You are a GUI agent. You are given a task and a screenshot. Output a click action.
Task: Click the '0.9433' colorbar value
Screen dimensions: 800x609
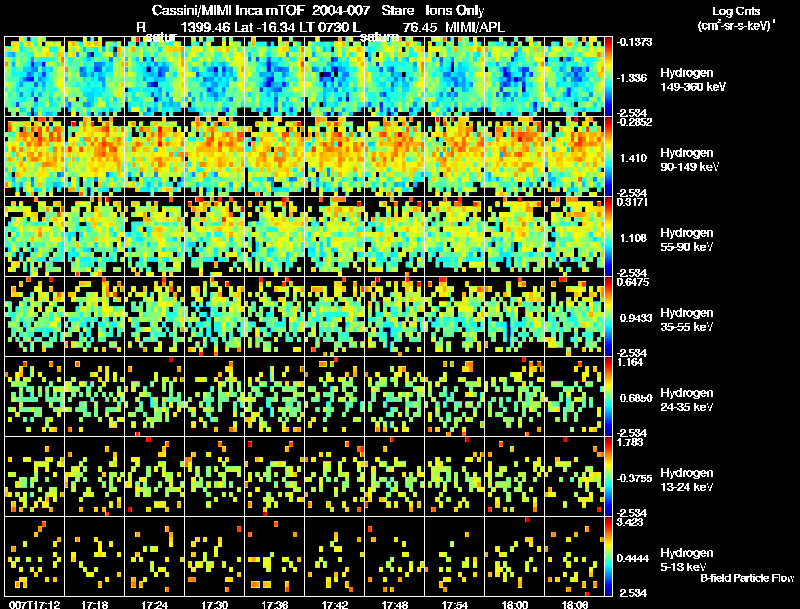[x=636, y=318]
